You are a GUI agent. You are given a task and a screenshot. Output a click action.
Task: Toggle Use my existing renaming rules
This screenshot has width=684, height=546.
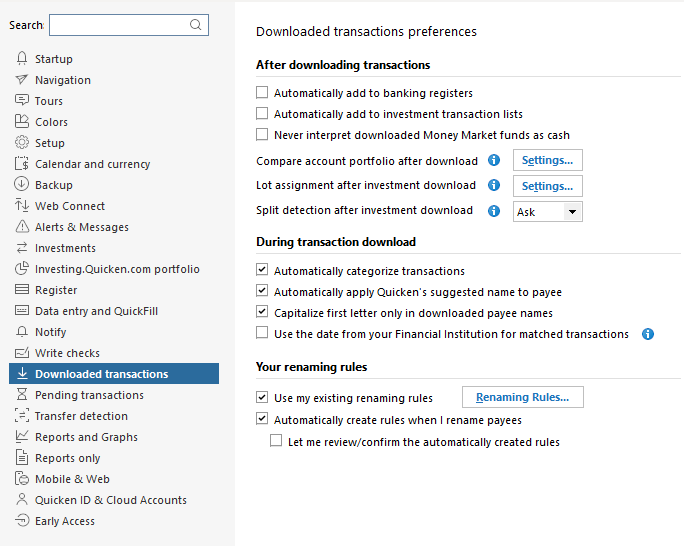coord(263,398)
